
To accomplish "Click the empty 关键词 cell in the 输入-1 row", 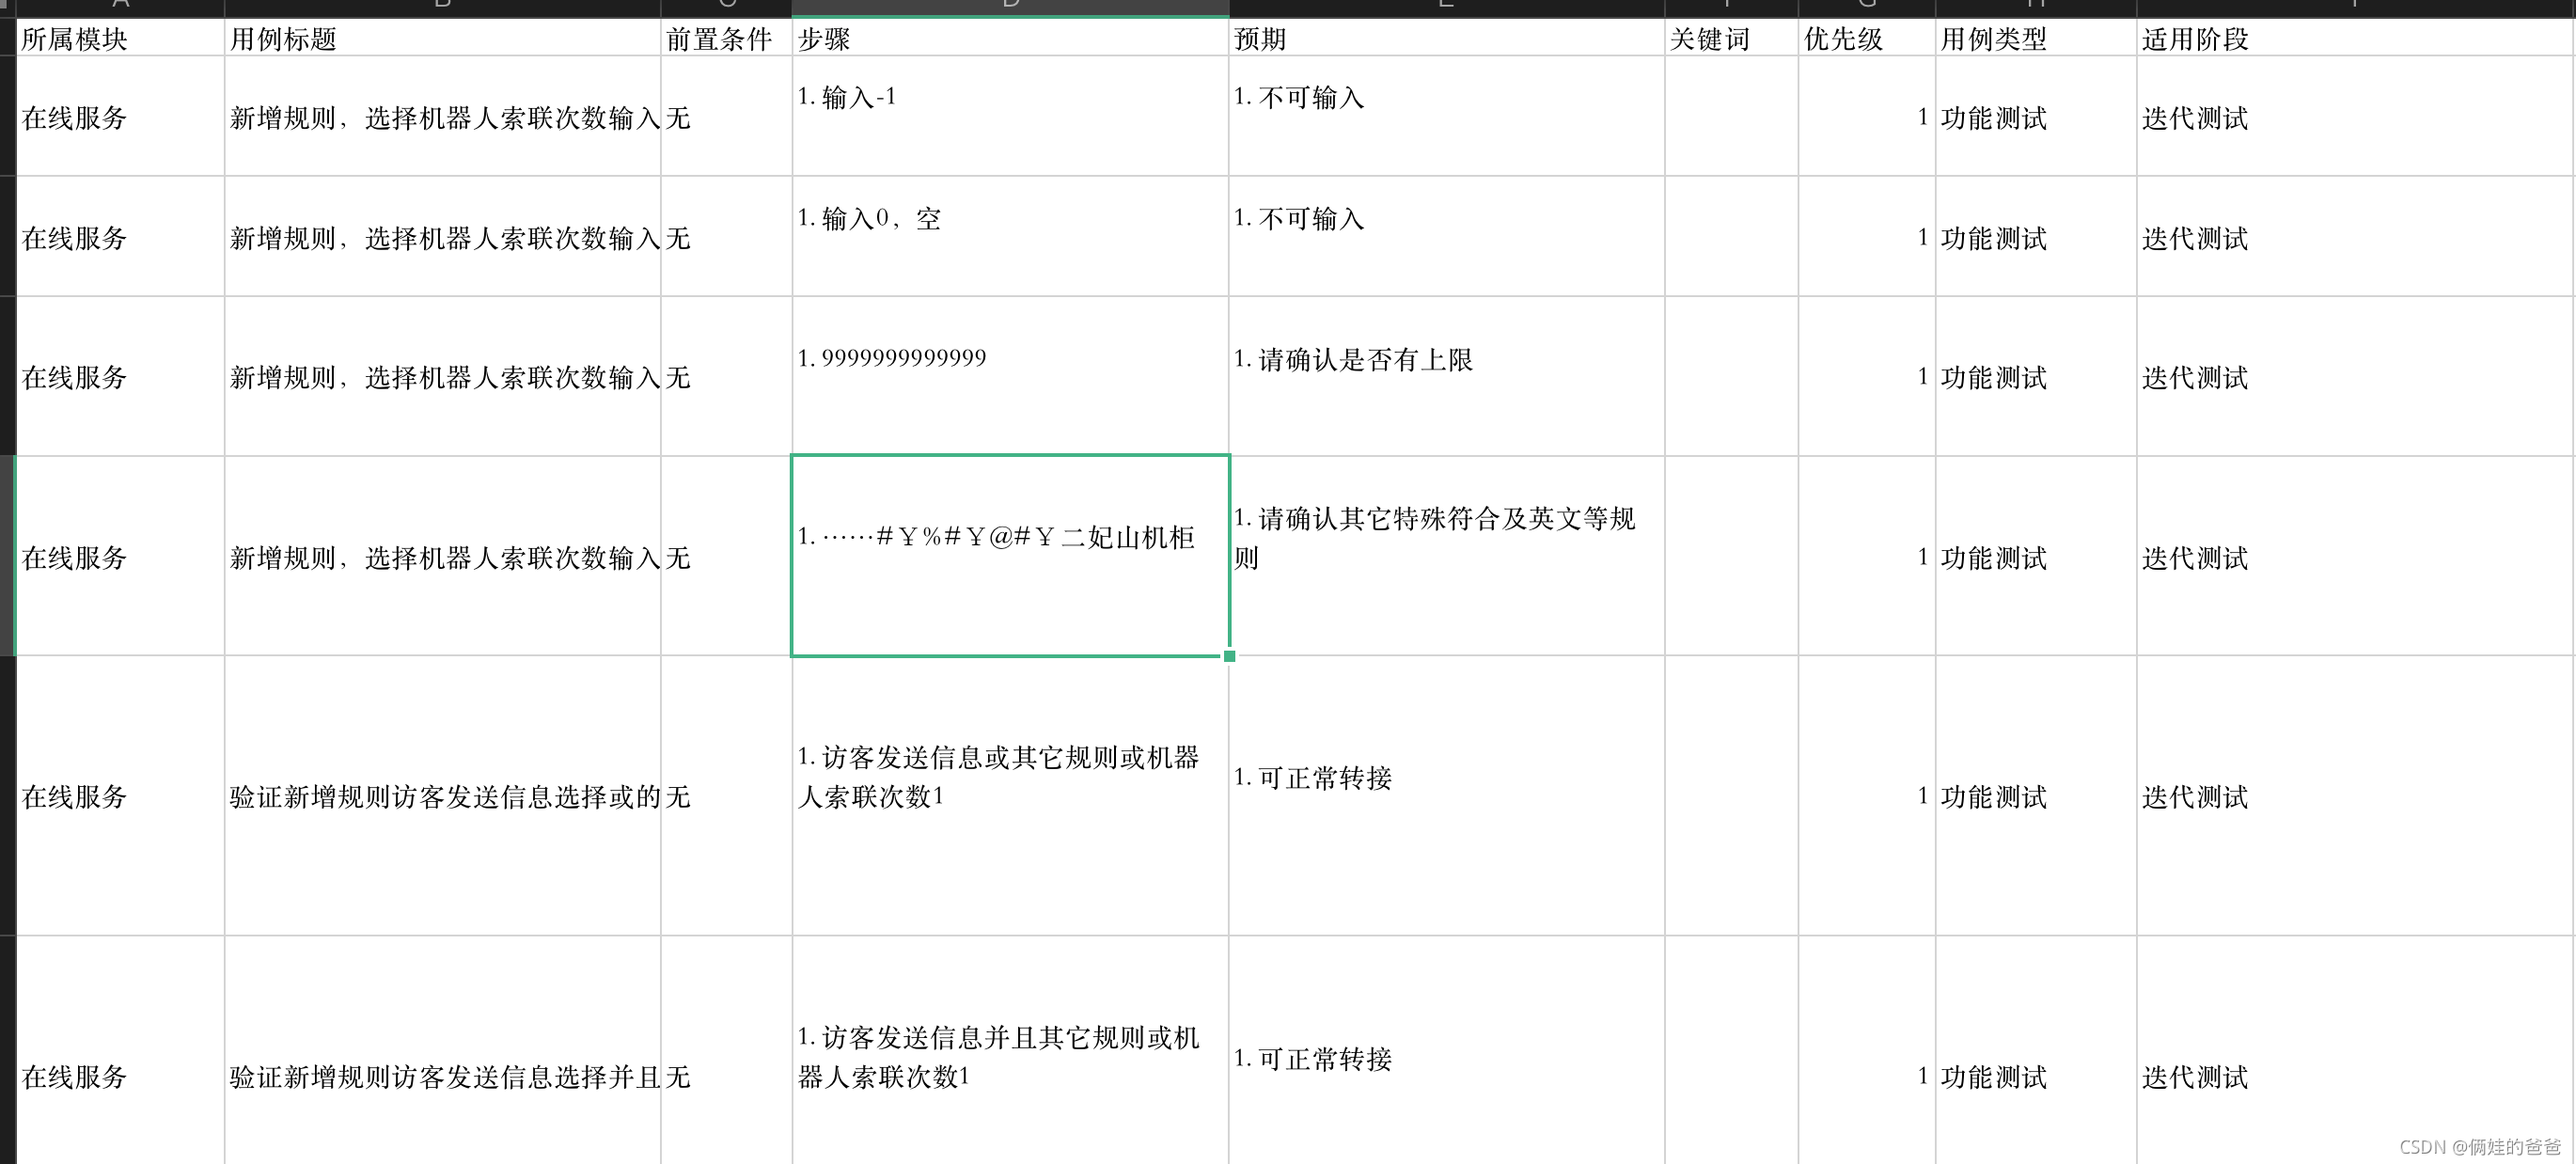I will [1731, 116].
